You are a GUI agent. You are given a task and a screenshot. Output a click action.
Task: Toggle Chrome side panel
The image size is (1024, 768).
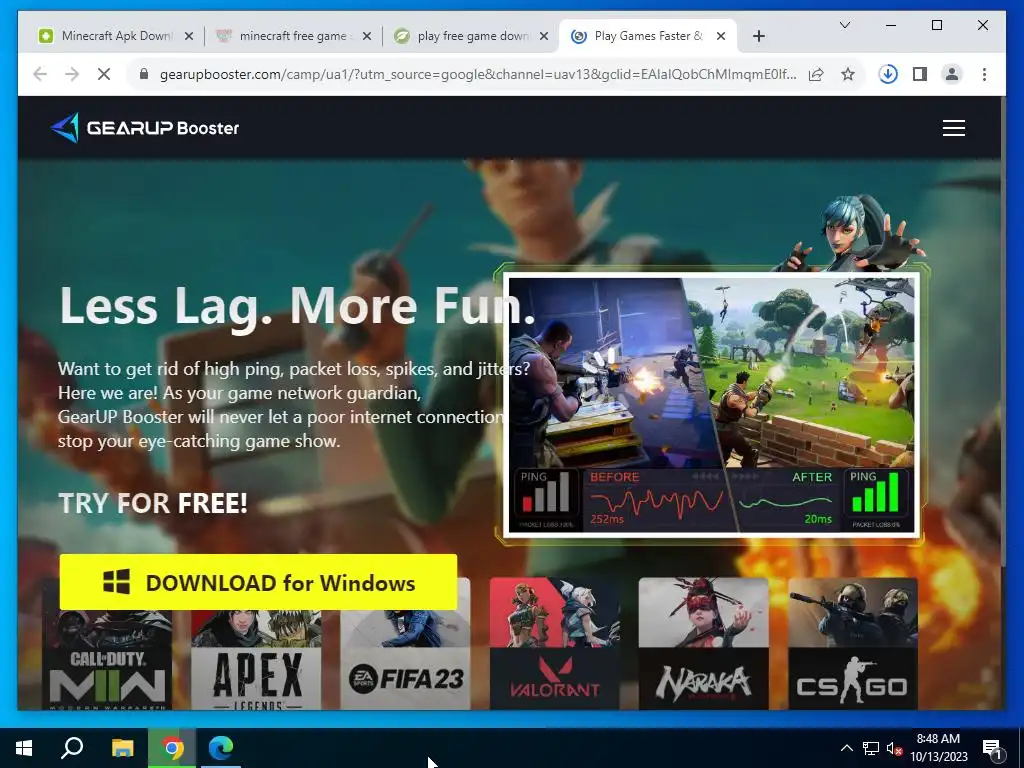coord(920,74)
